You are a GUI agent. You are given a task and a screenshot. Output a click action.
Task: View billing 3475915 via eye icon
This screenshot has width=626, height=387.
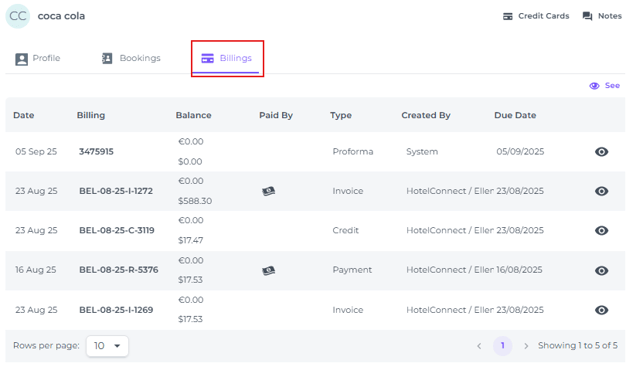point(601,152)
